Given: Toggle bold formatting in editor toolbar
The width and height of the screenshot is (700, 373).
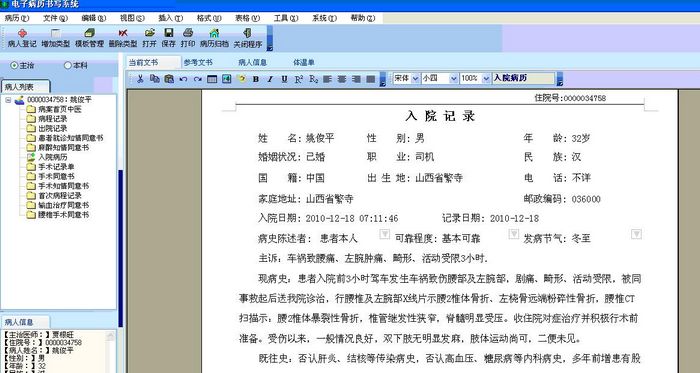Looking at the screenshot, I should 256,79.
